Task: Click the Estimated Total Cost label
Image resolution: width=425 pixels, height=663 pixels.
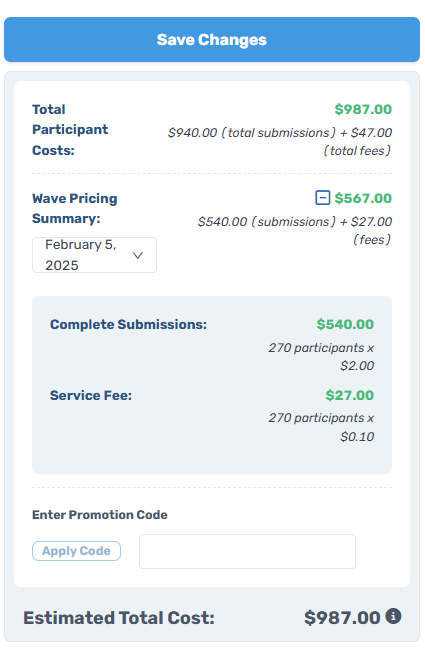Action: (119, 618)
